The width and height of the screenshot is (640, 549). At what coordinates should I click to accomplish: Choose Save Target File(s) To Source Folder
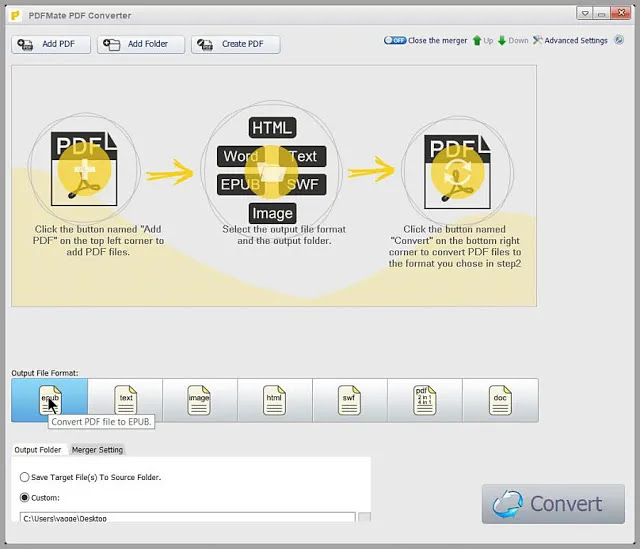point(91,477)
